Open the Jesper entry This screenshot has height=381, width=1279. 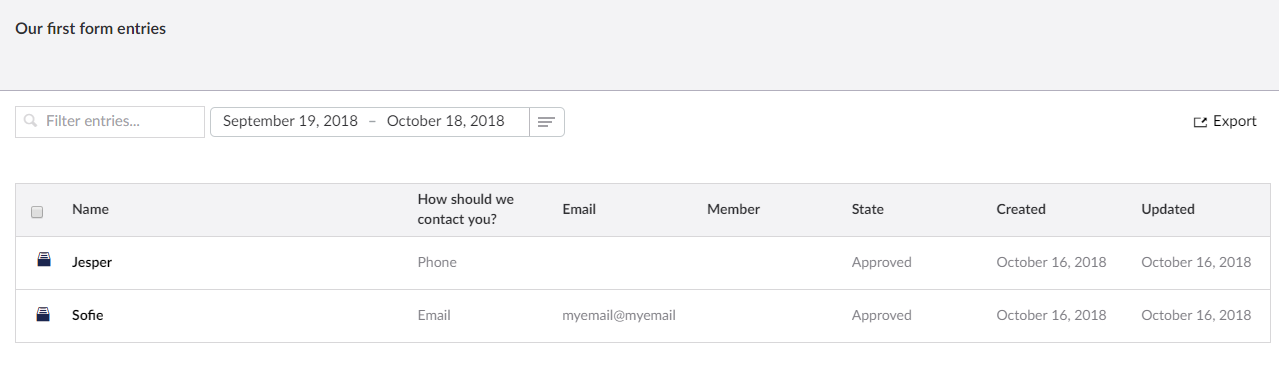coord(92,262)
